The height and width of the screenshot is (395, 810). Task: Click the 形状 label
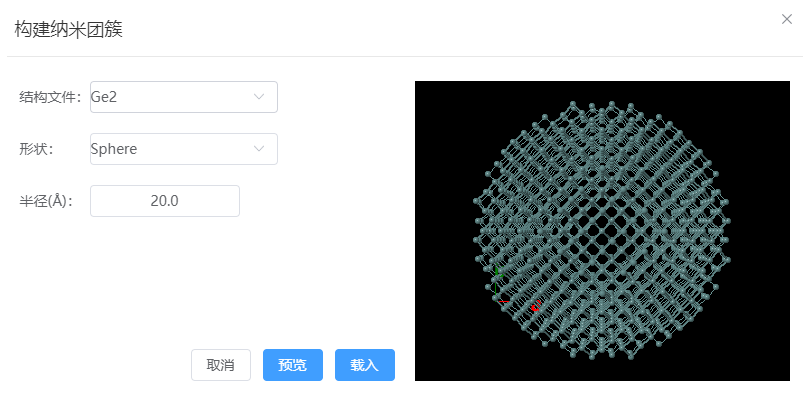coord(37,149)
